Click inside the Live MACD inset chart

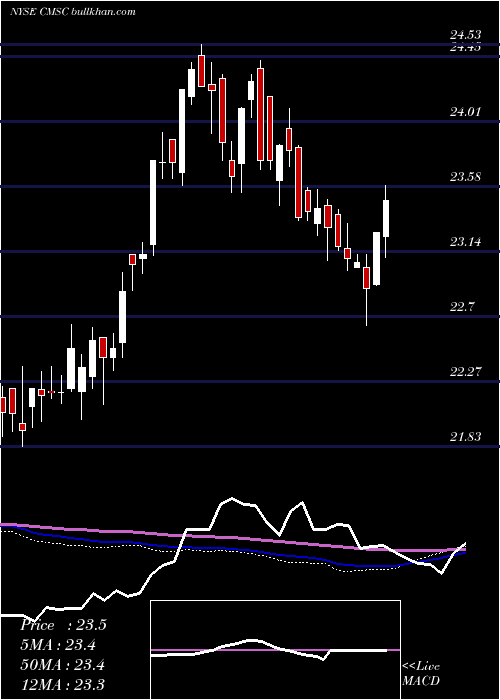click(275, 650)
